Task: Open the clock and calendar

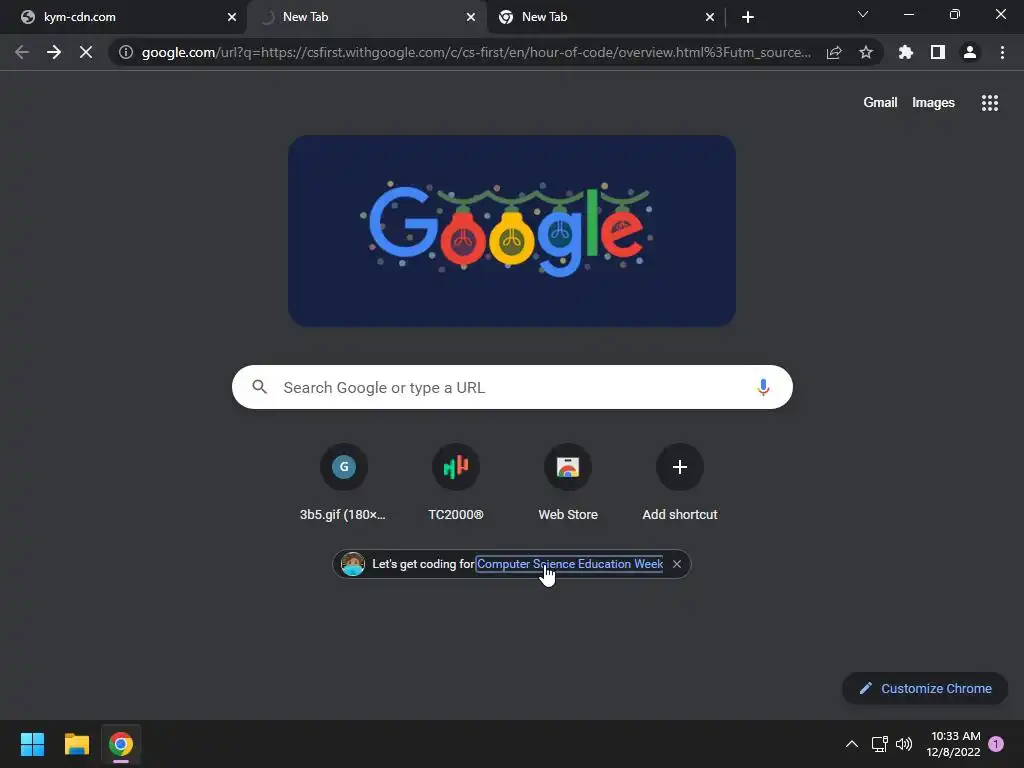Action: pyautogui.click(x=953, y=744)
